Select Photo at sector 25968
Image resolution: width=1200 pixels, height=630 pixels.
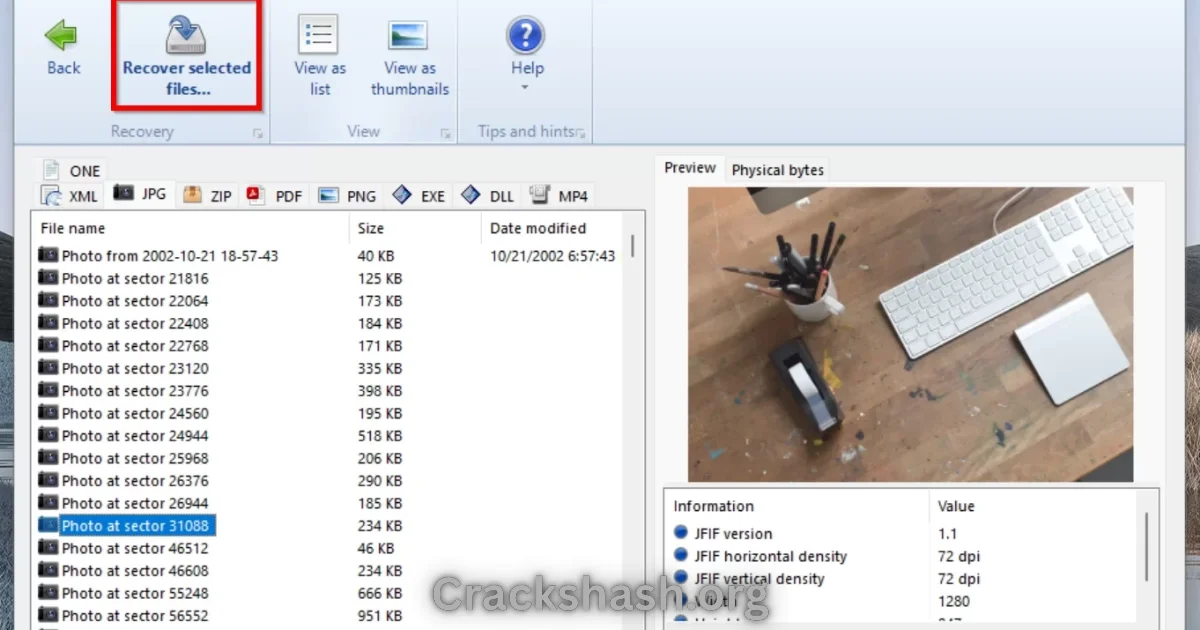pos(135,458)
